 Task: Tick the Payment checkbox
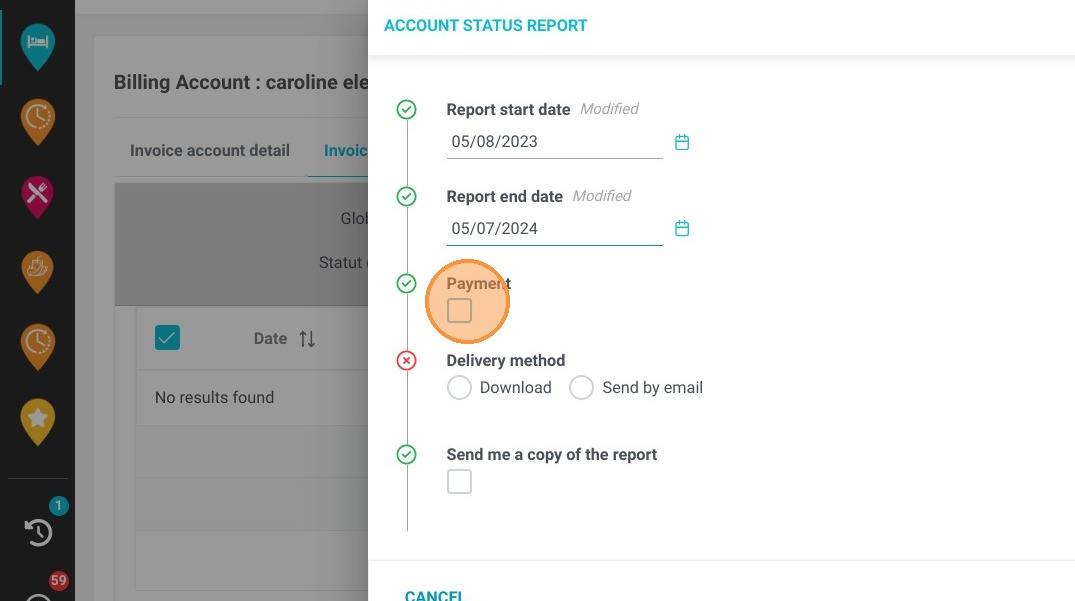click(459, 310)
